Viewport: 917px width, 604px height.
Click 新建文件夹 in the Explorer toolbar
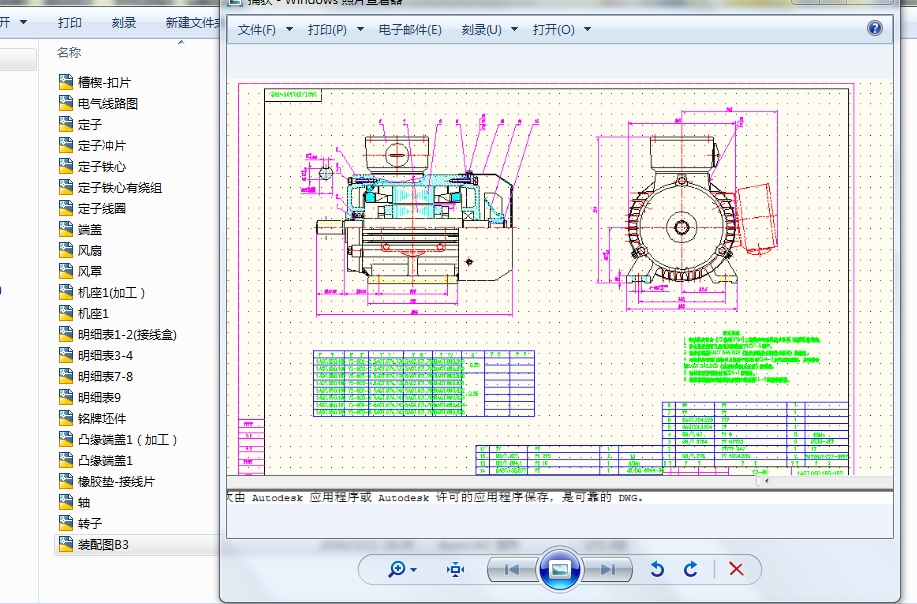point(192,22)
